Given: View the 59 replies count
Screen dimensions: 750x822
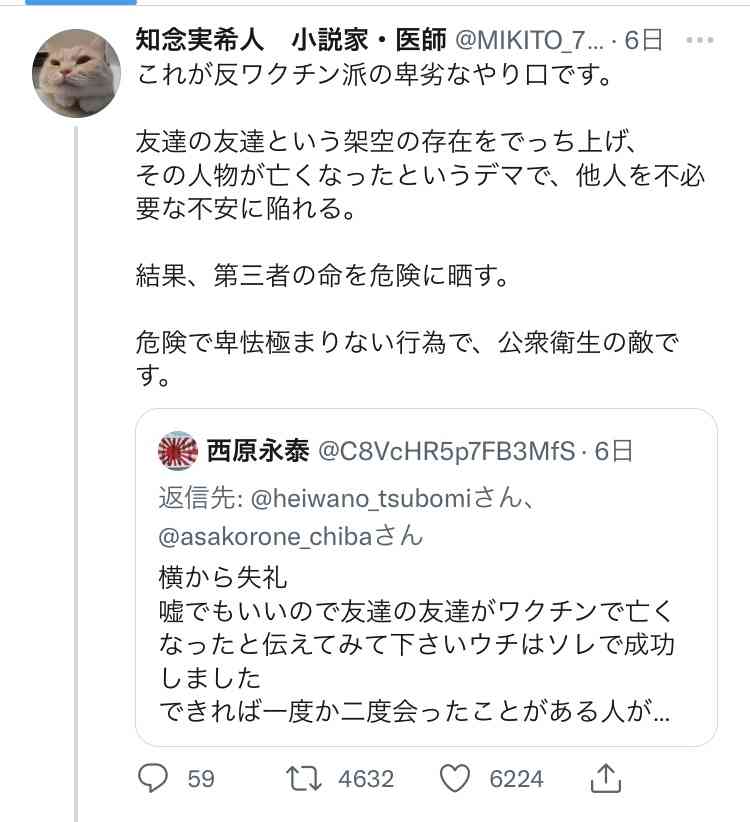Looking at the screenshot, I should pos(201,778).
